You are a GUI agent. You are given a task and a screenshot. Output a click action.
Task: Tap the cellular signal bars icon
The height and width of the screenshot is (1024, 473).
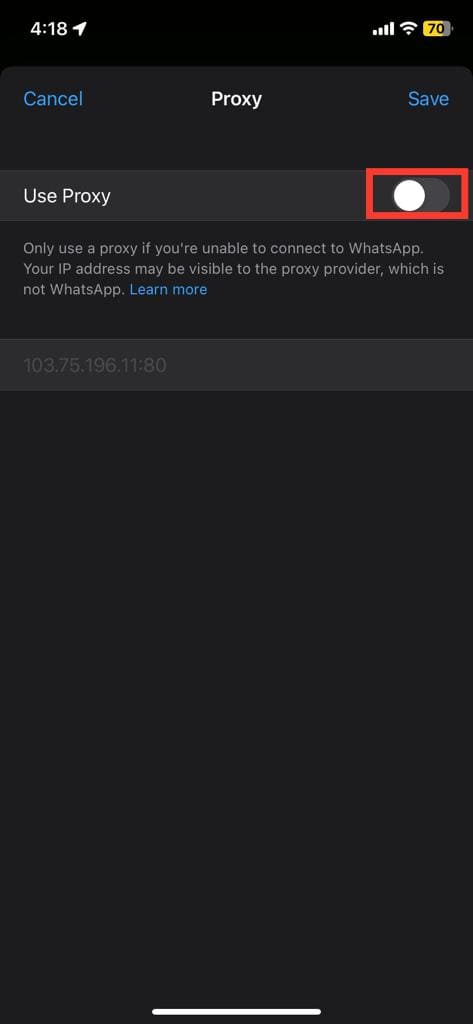click(x=383, y=29)
